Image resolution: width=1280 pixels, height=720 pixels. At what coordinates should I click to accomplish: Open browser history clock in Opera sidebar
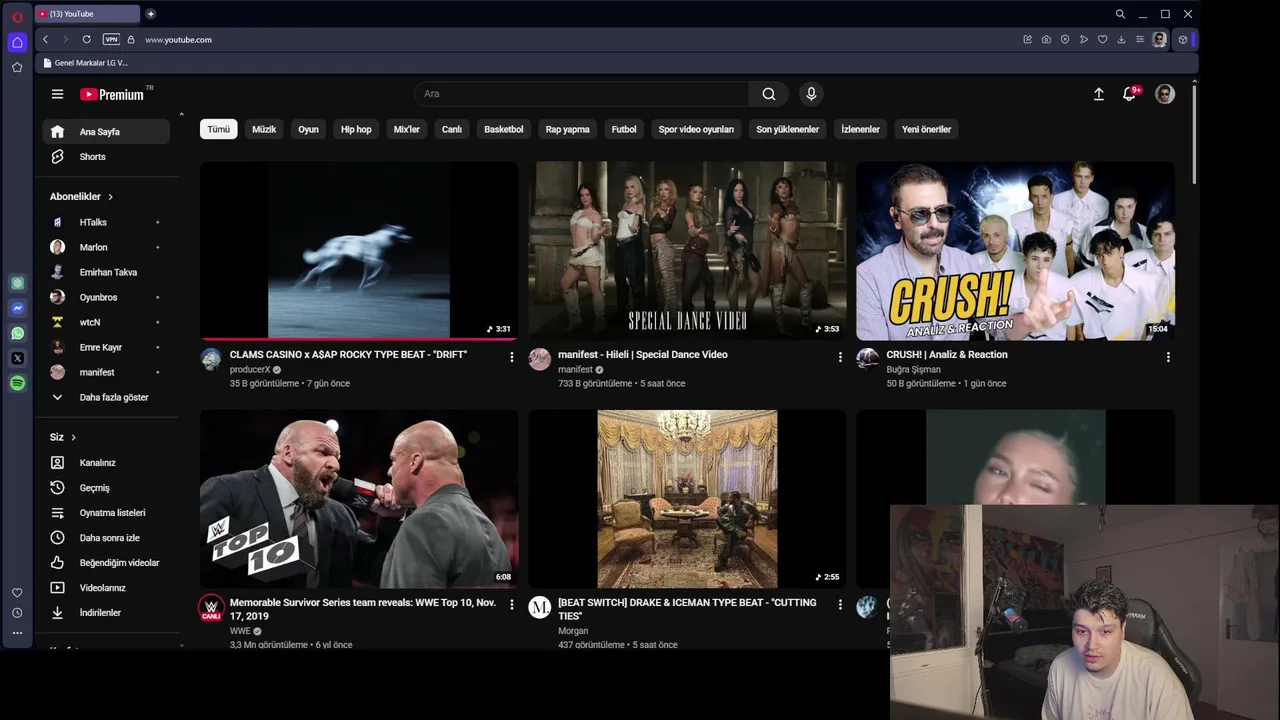coord(17,613)
